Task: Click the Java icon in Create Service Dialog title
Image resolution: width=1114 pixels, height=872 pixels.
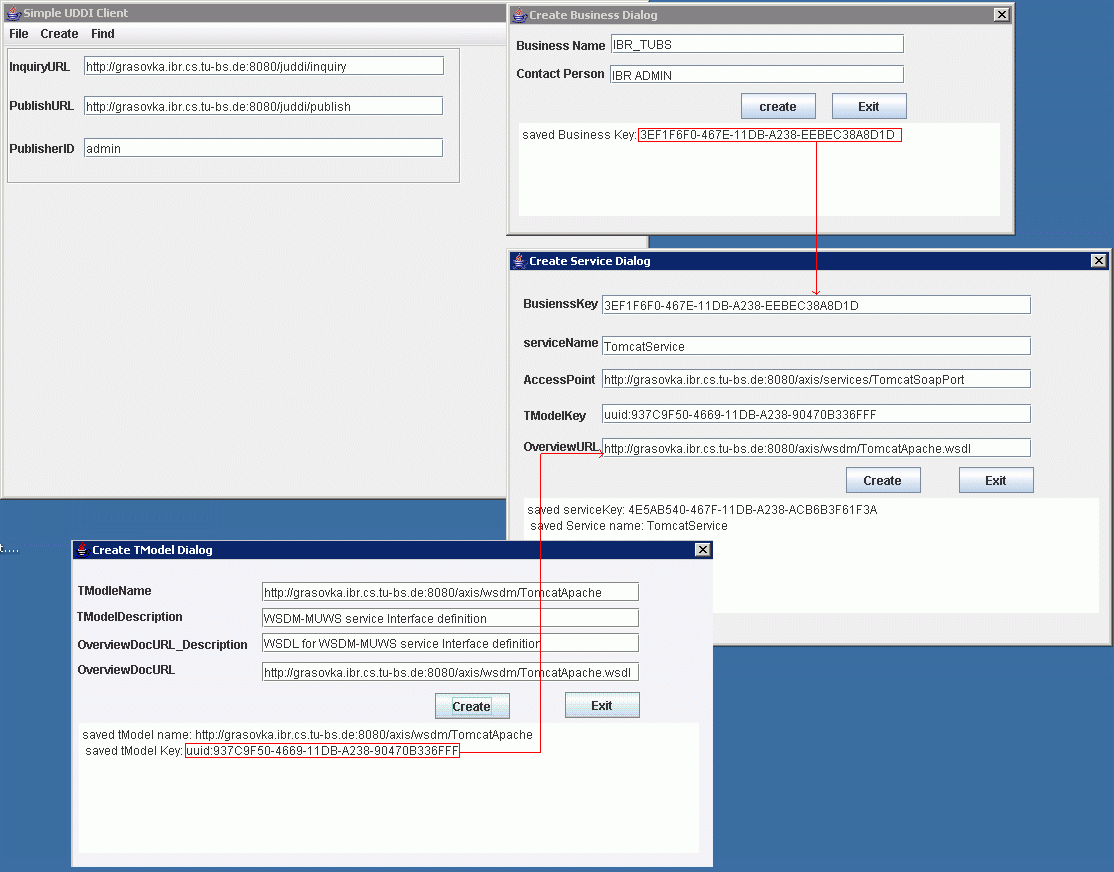Action: click(x=518, y=261)
